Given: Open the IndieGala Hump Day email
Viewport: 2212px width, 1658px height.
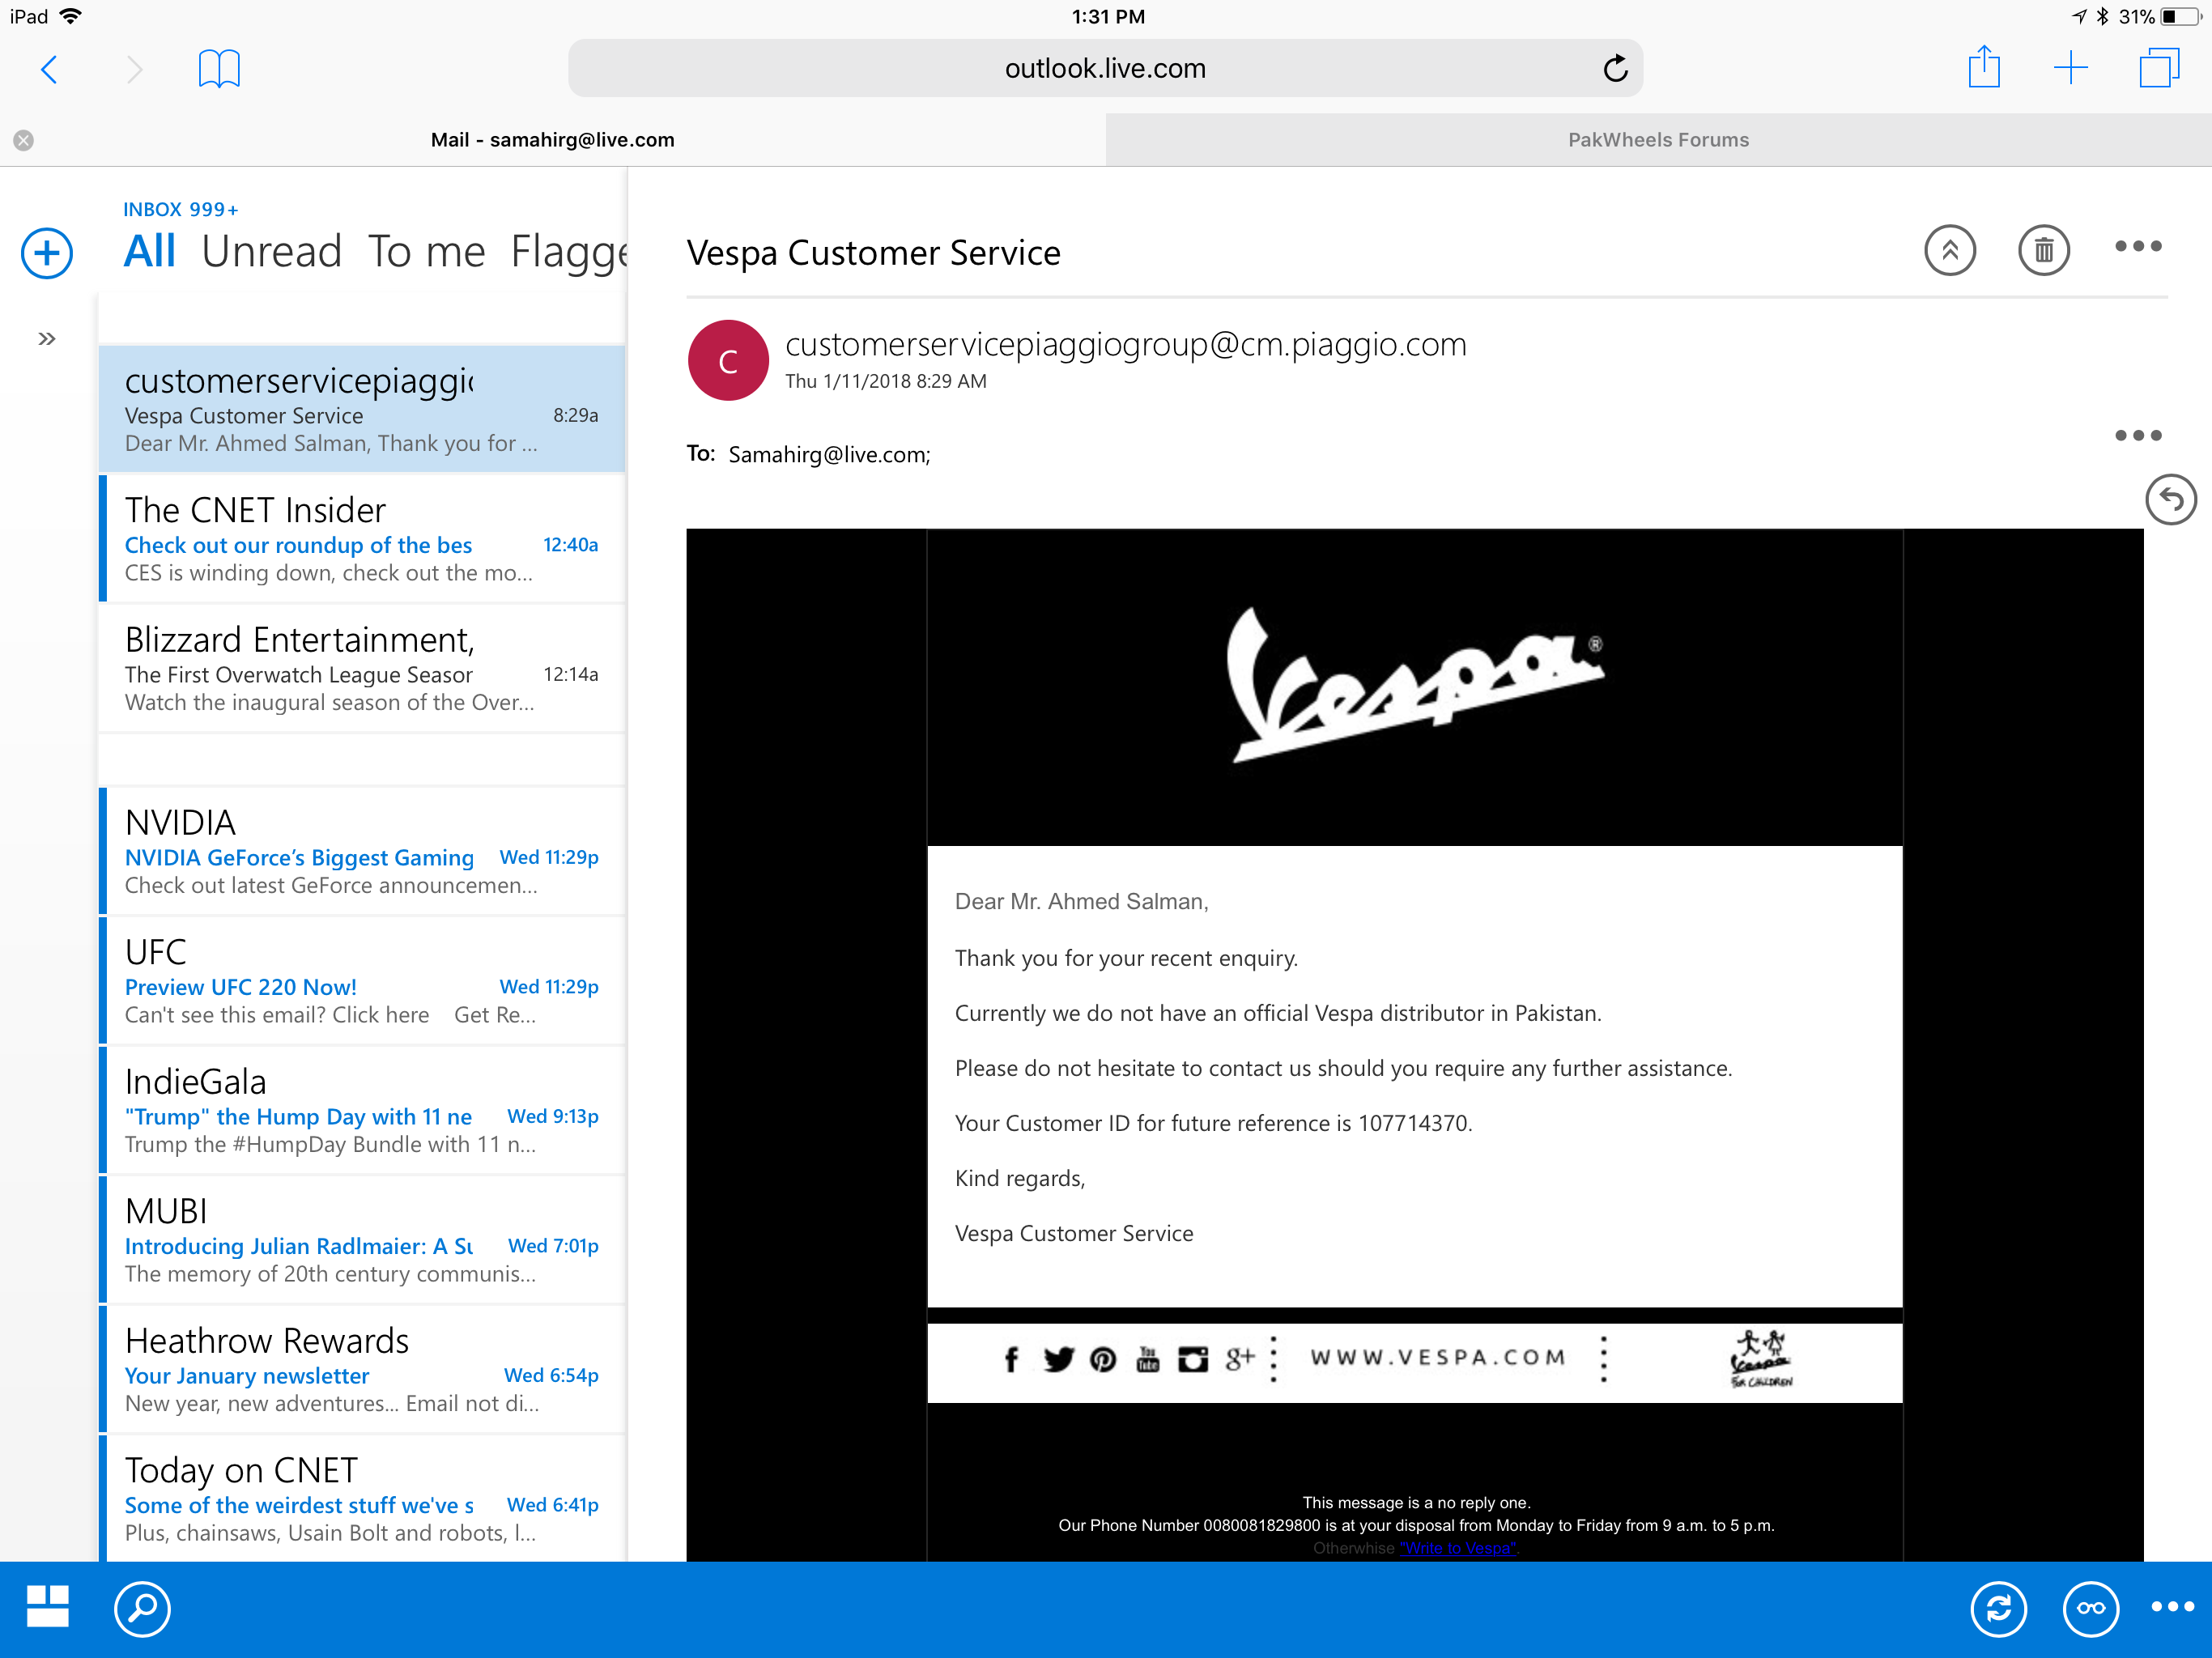Looking at the screenshot, I should tap(362, 1110).
